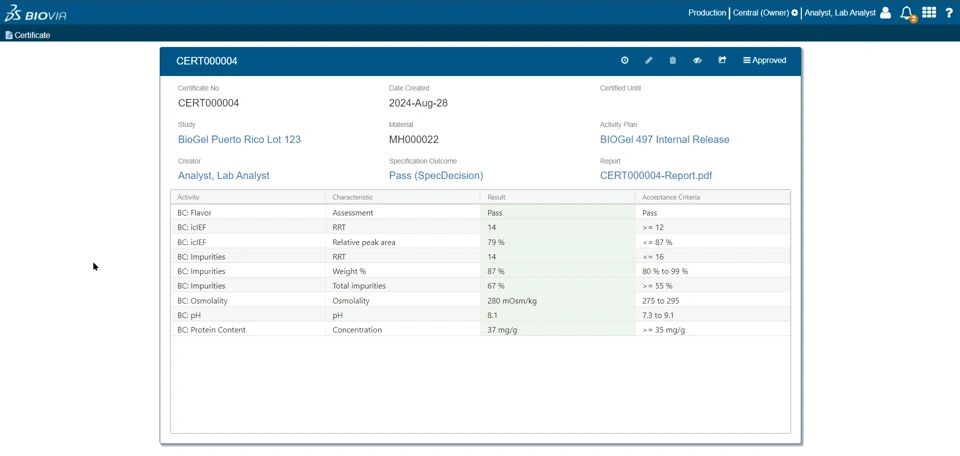Open the history clock icon on CERT000004

[x=624, y=61]
